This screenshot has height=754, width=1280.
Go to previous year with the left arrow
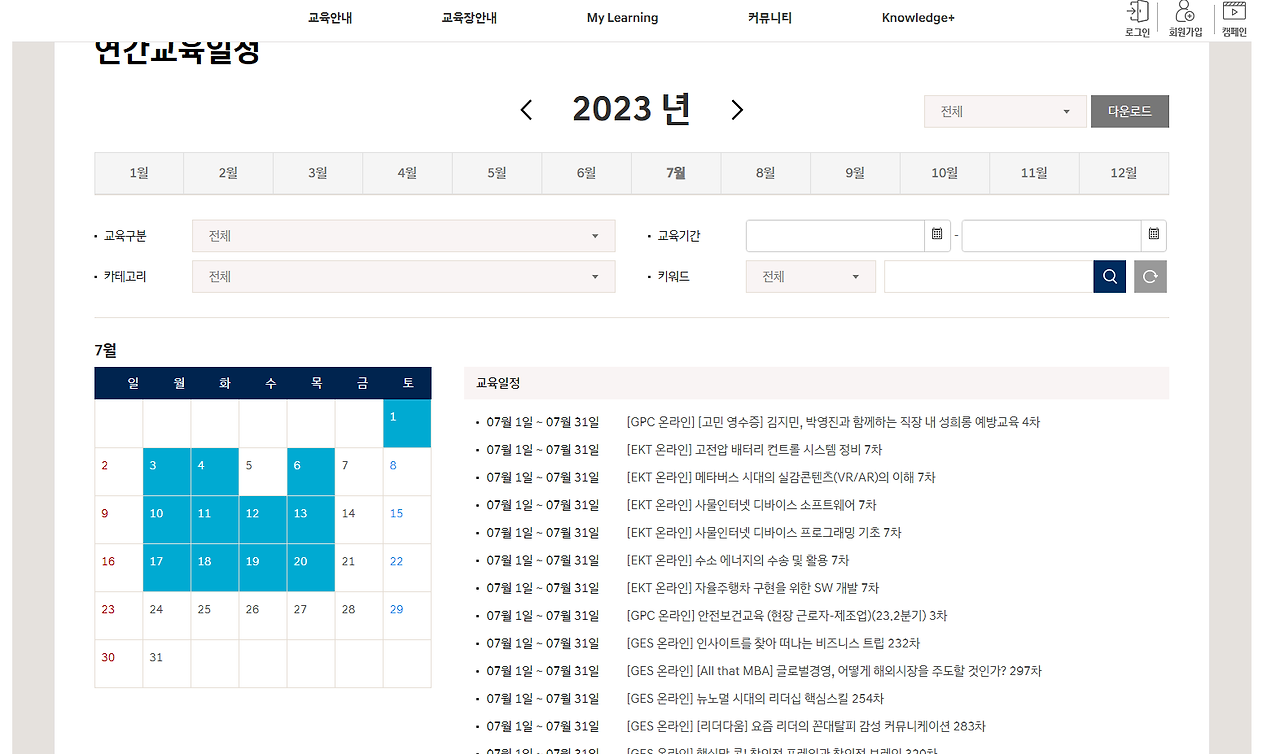pos(526,110)
